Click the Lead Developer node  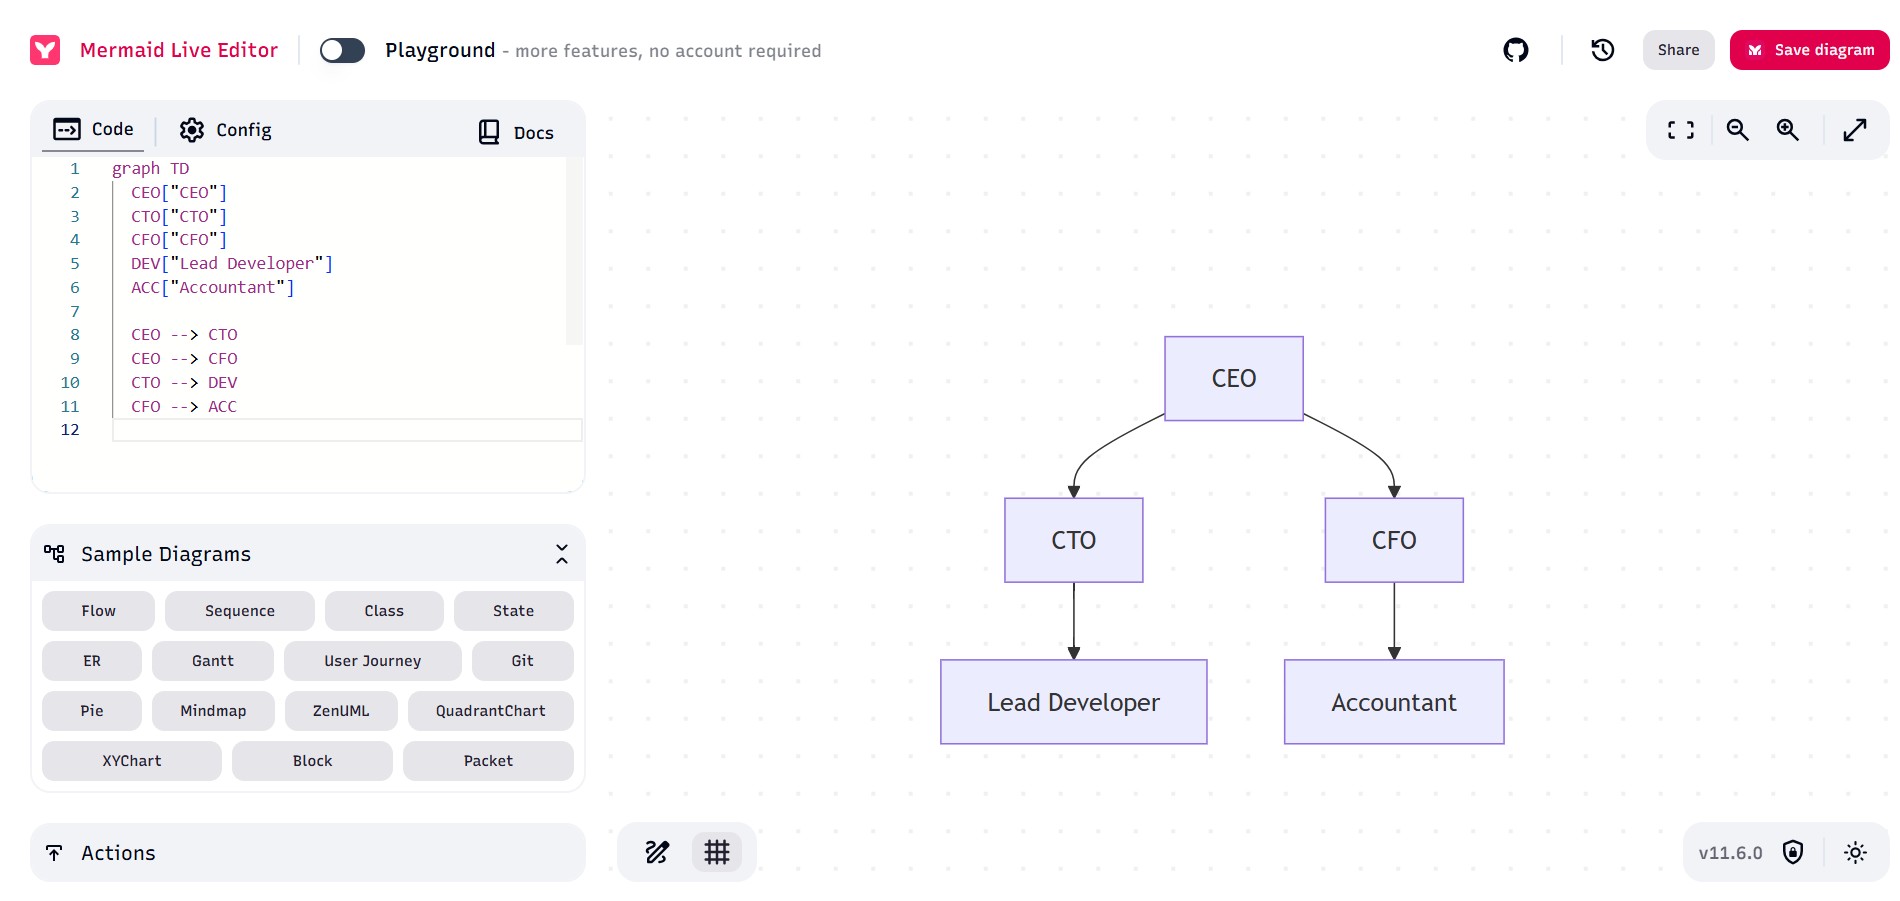point(1074,702)
